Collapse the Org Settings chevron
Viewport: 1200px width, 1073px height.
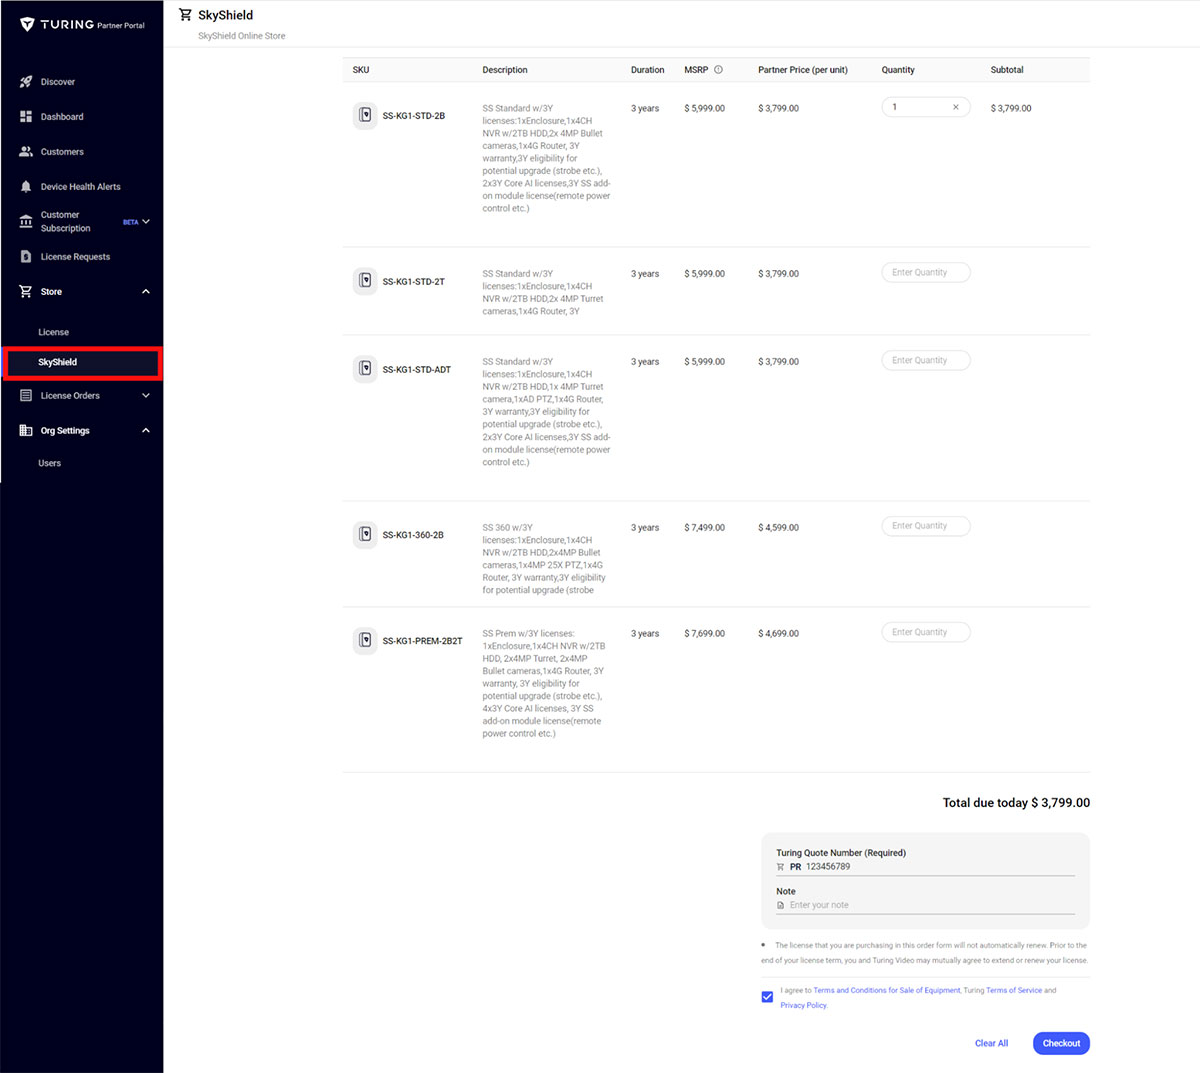(x=146, y=431)
